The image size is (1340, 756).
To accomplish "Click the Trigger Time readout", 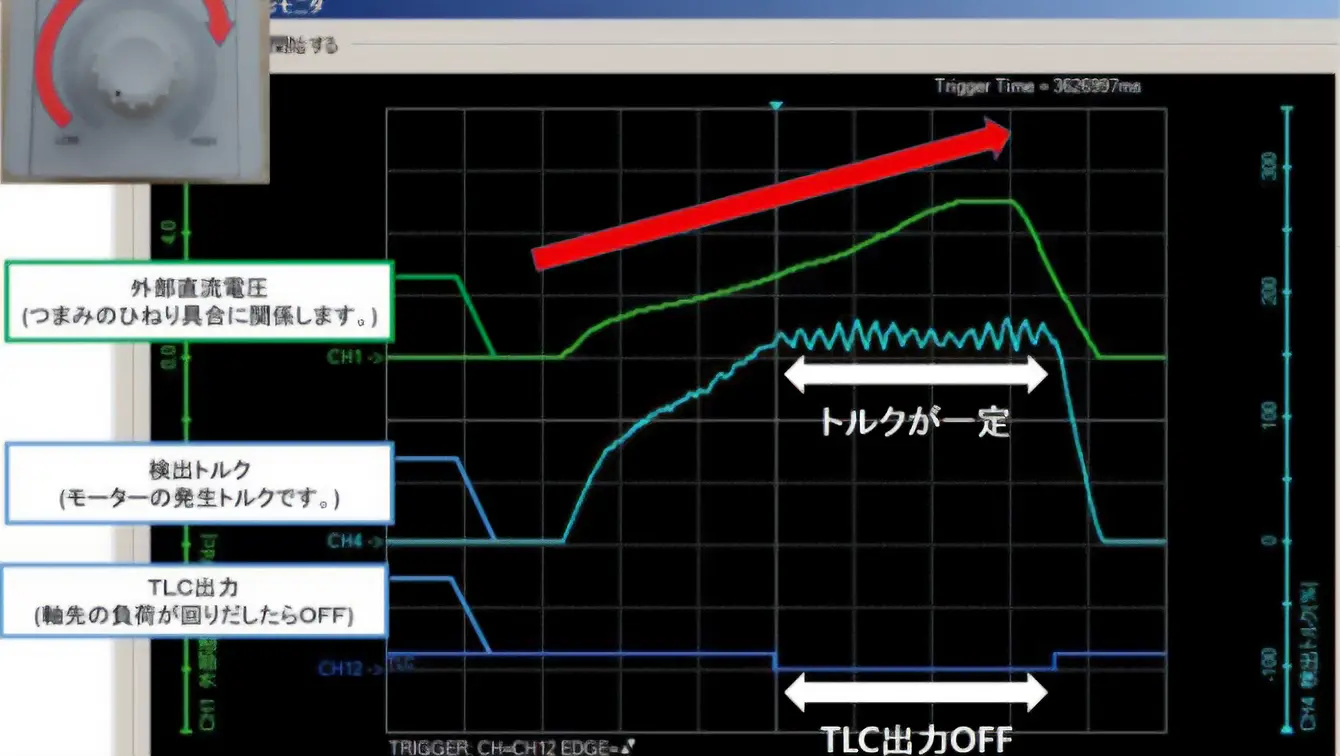I will (x=1037, y=86).
